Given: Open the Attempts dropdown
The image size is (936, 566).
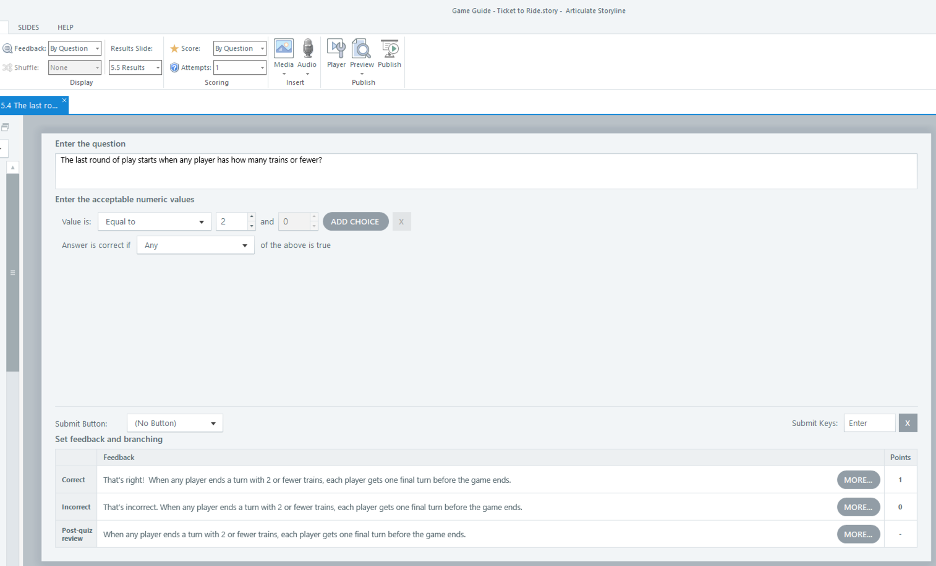Looking at the screenshot, I should (239, 67).
